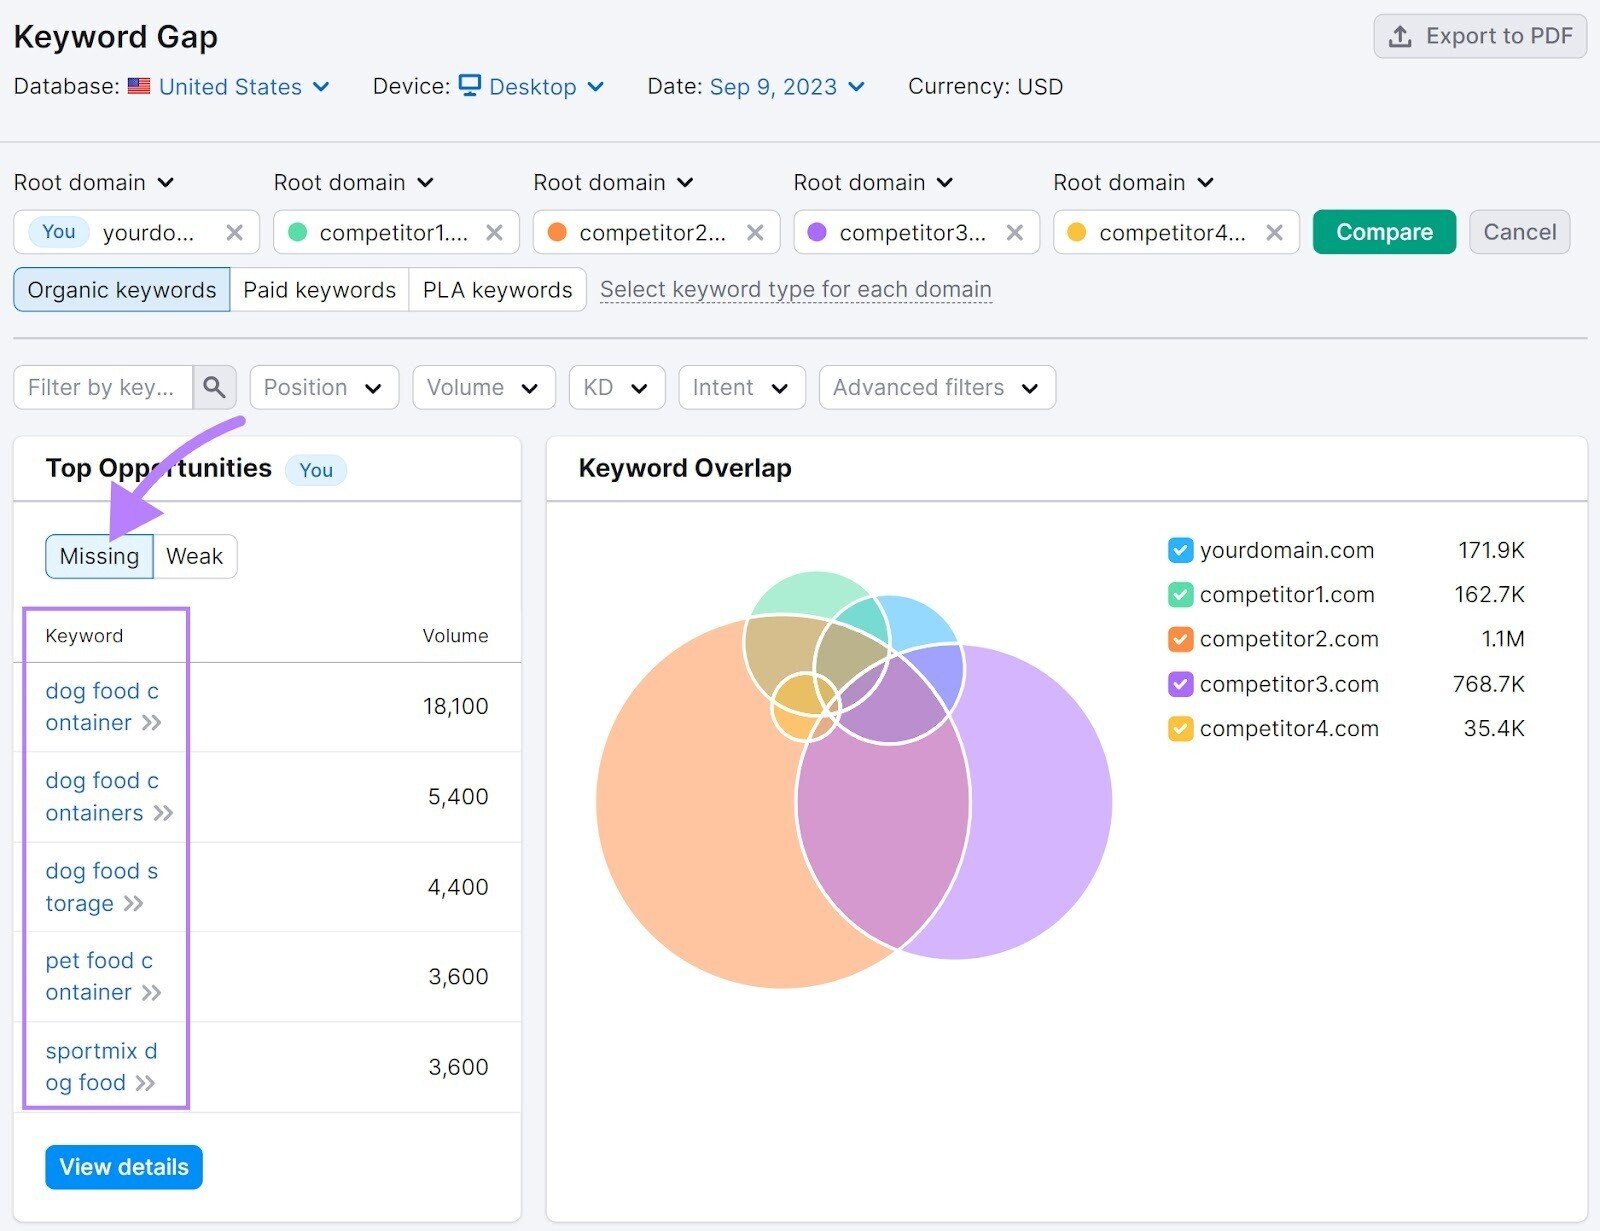
Task: Click the double-arrow icon after 'dog food container'
Action: tap(152, 723)
